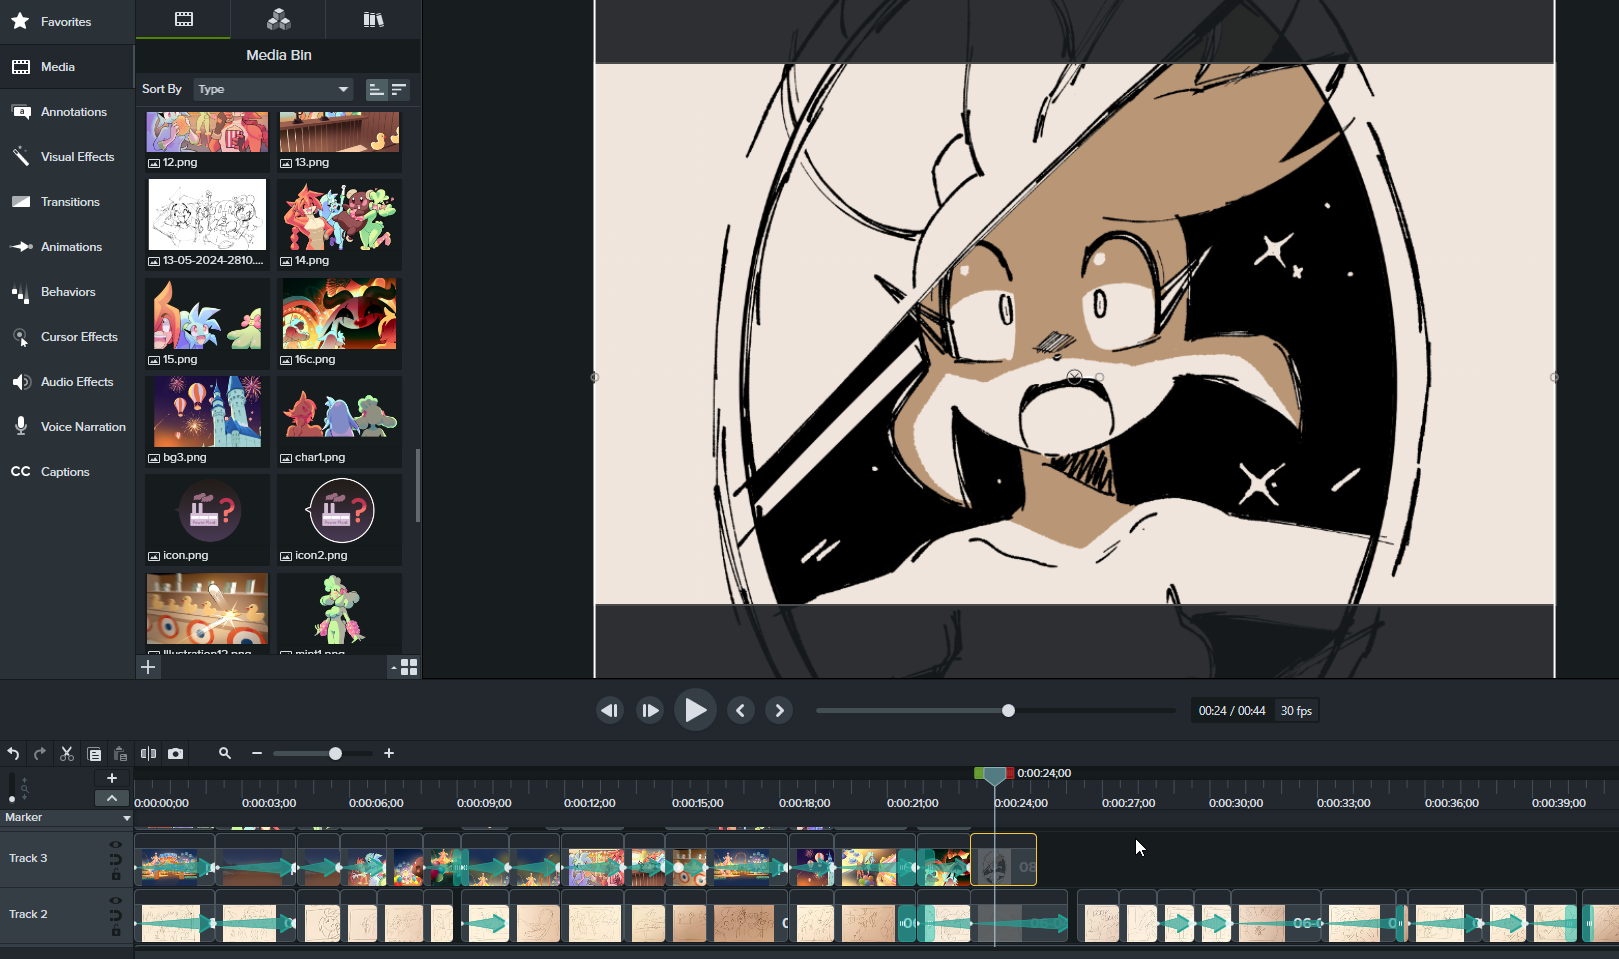
Task: Click the timeline zoom-in plus icon
Action: click(x=389, y=754)
